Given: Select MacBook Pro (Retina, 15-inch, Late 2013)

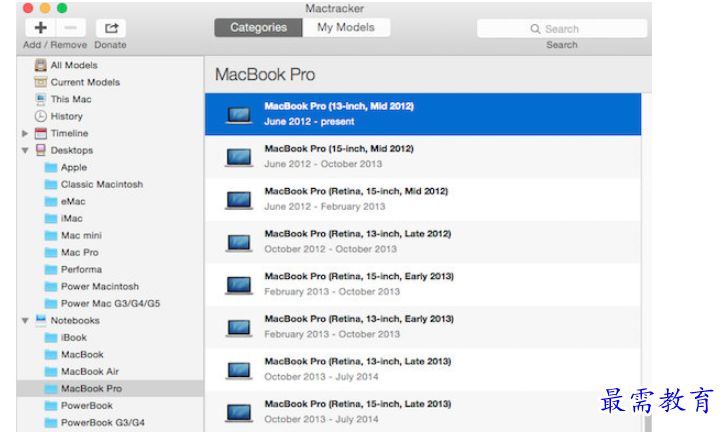Looking at the screenshot, I should coord(423,412).
